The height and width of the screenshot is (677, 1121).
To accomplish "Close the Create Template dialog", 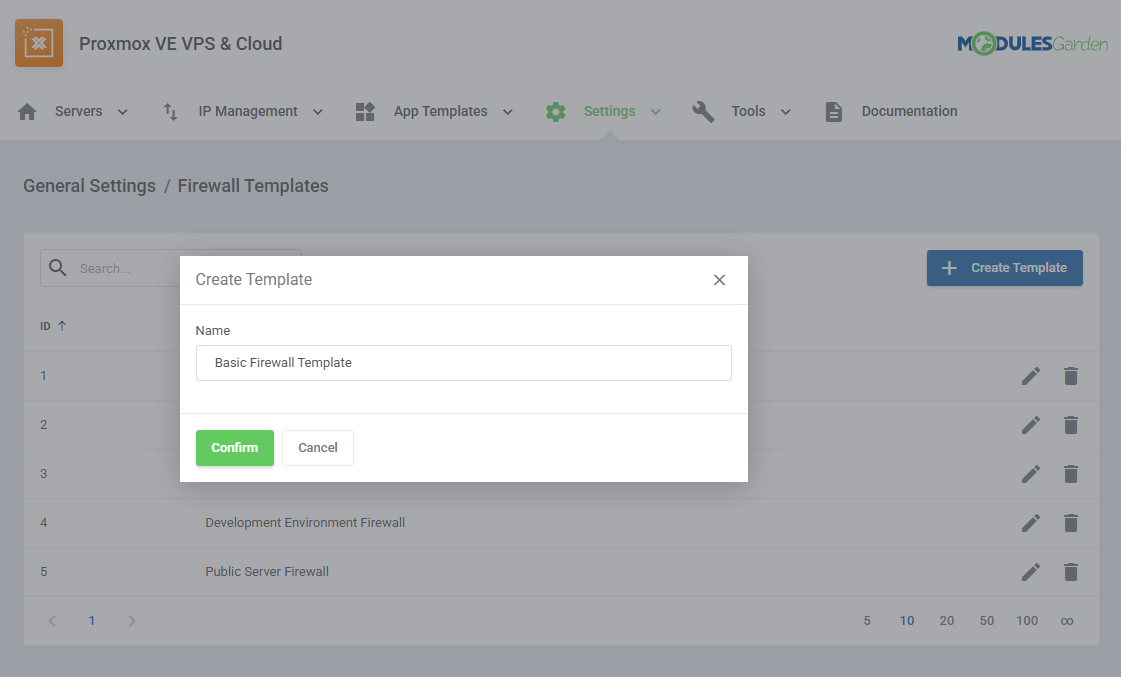I will [x=719, y=280].
